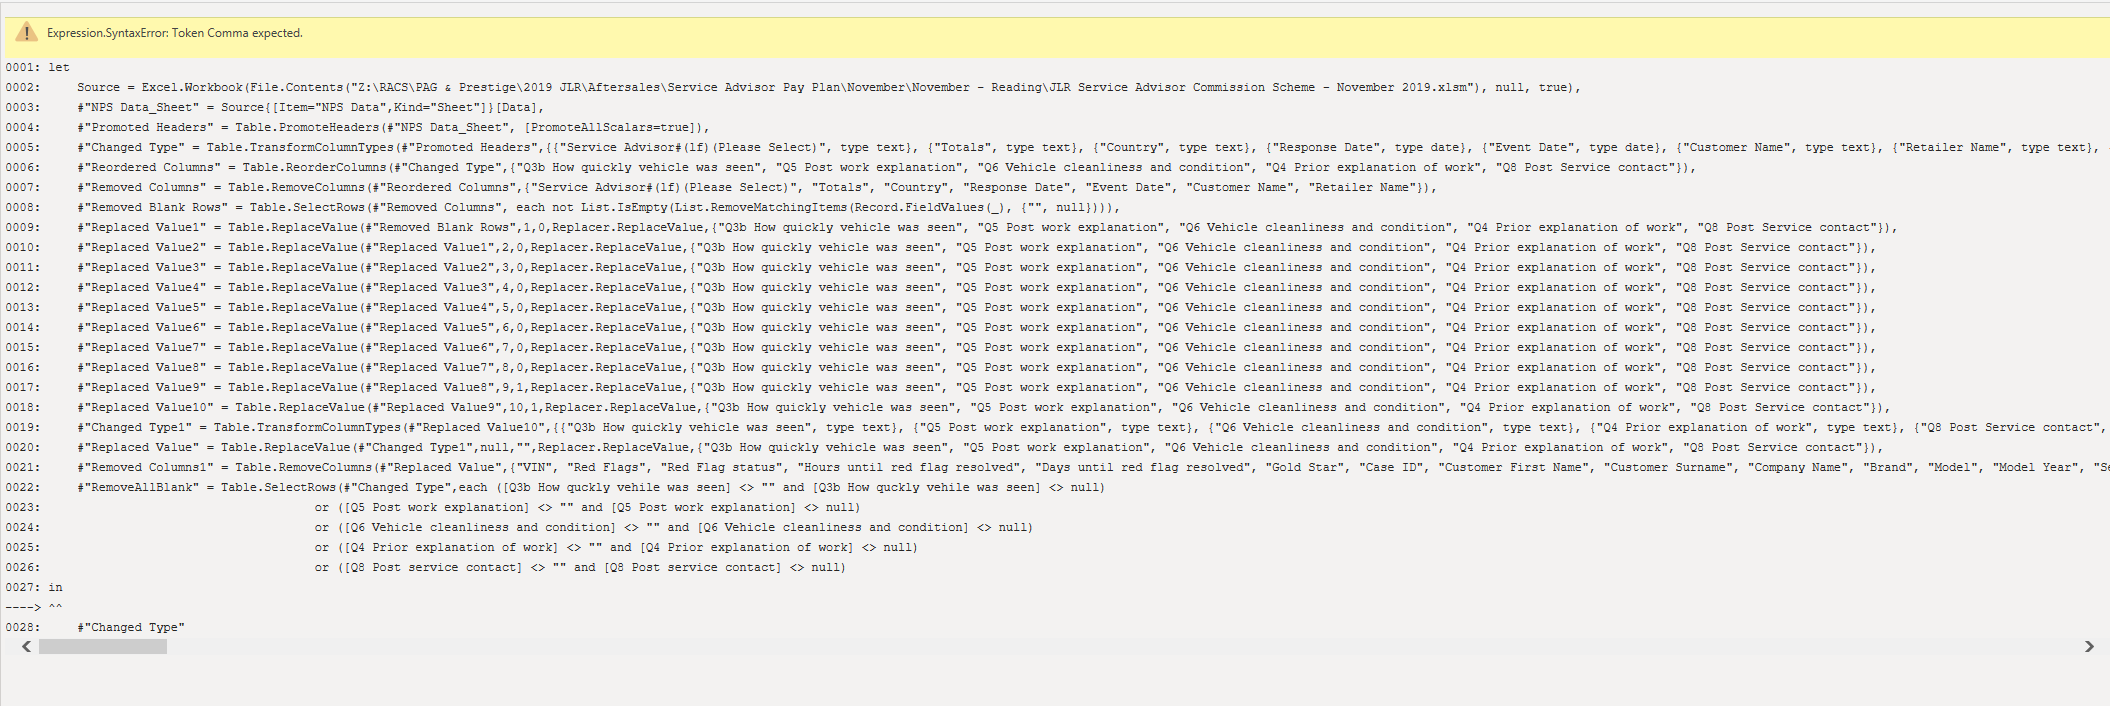Click 'Table.PromoteHeaders' function on line 0004
This screenshot has height=706, width=2110.
[307, 127]
